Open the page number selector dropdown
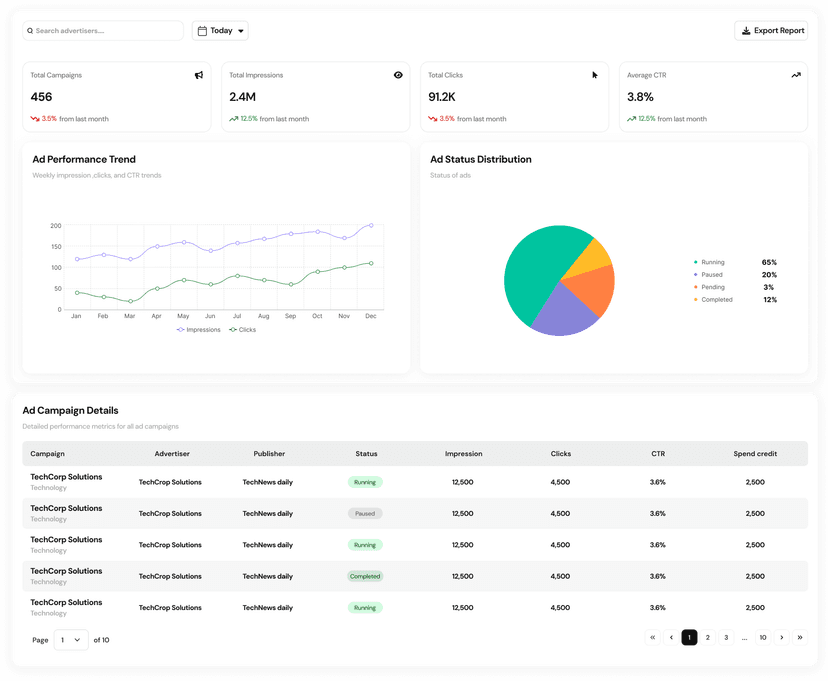Viewport: 828px width, 681px height. coord(71,640)
